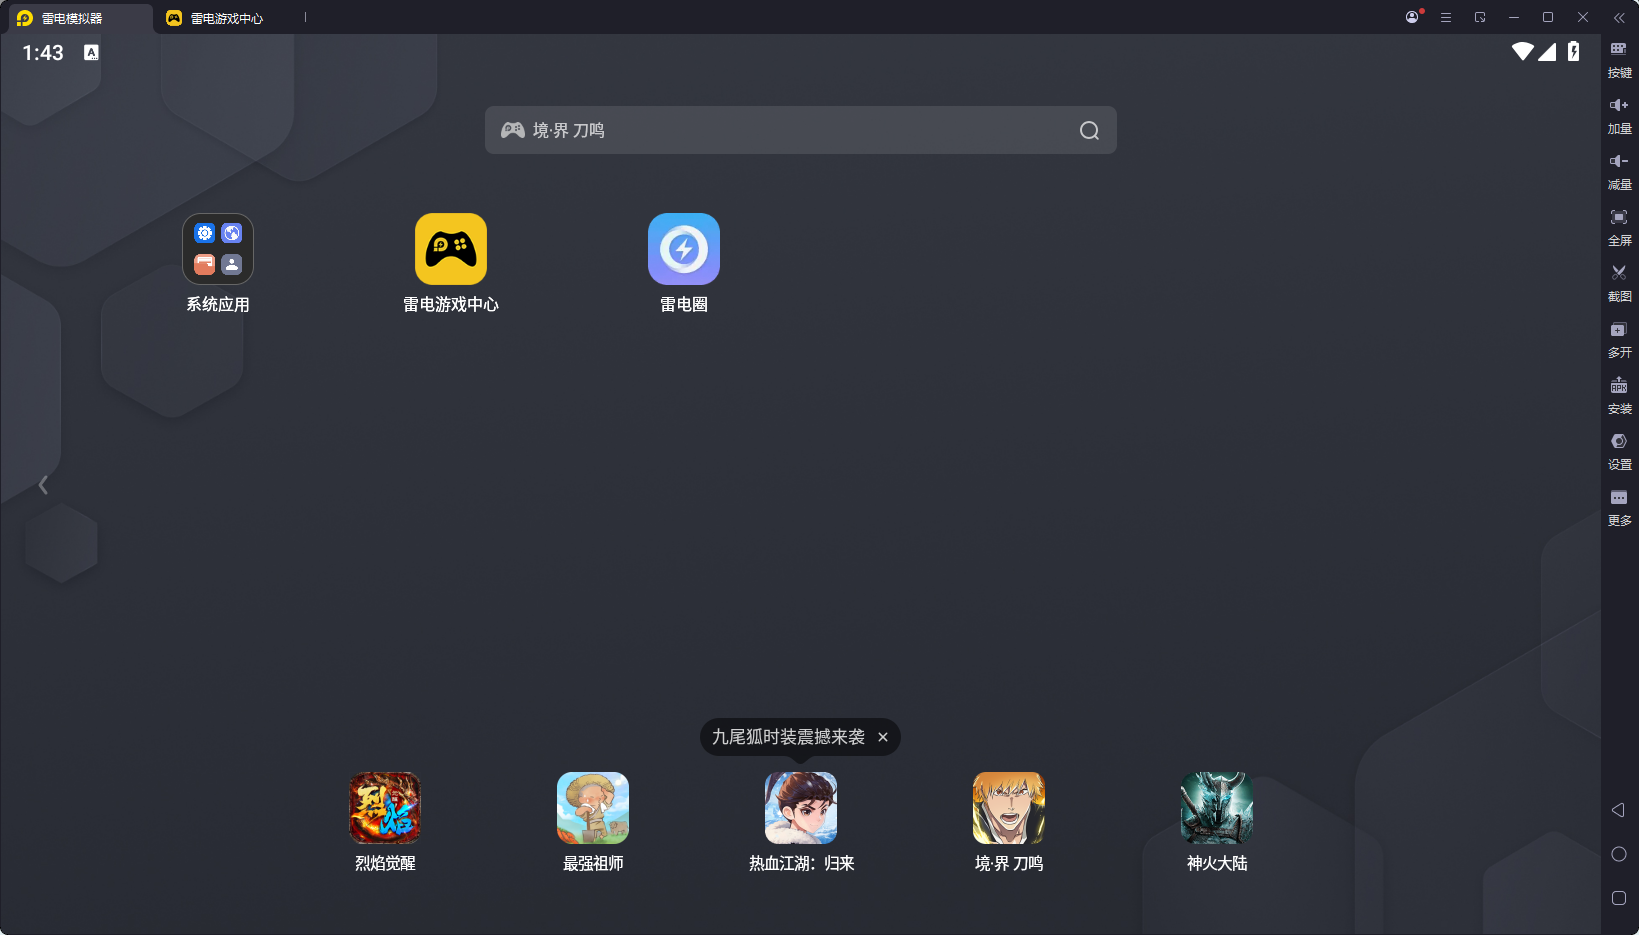Image resolution: width=1639 pixels, height=935 pixels.
Task: Open the user account icon in title bar
Action: [1412, 17]
